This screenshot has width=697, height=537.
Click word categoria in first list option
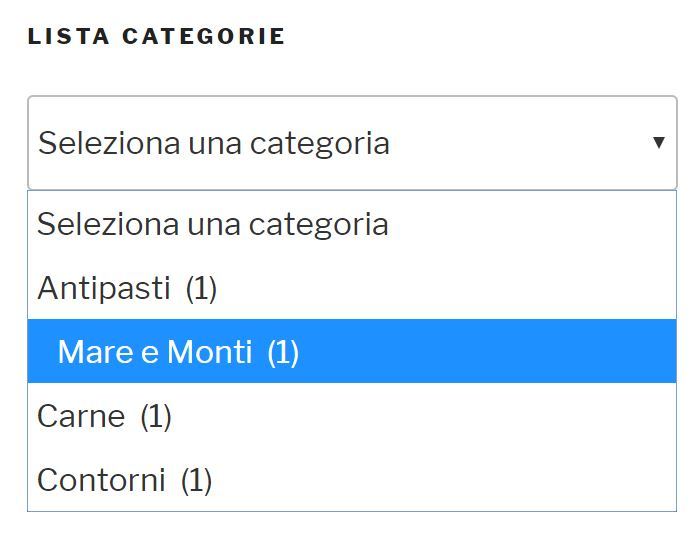319,225
